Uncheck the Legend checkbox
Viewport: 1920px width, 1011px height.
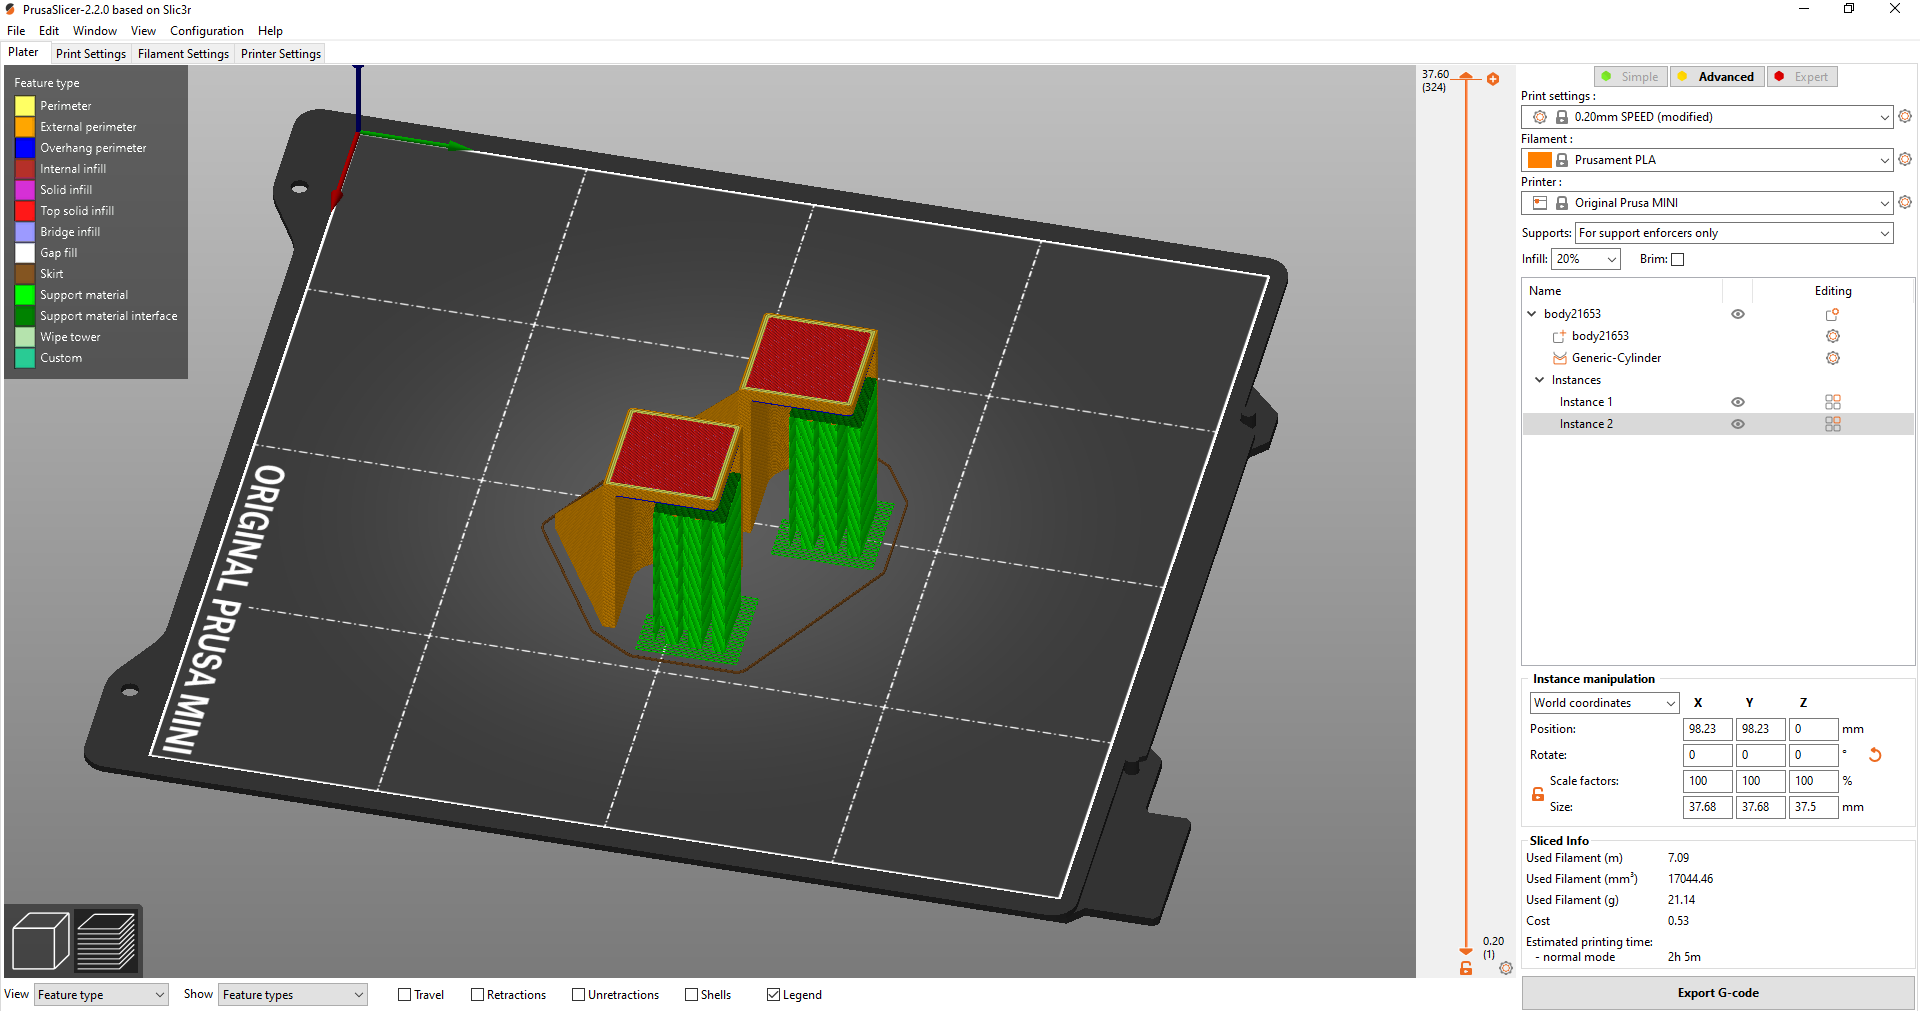[774, 995]
